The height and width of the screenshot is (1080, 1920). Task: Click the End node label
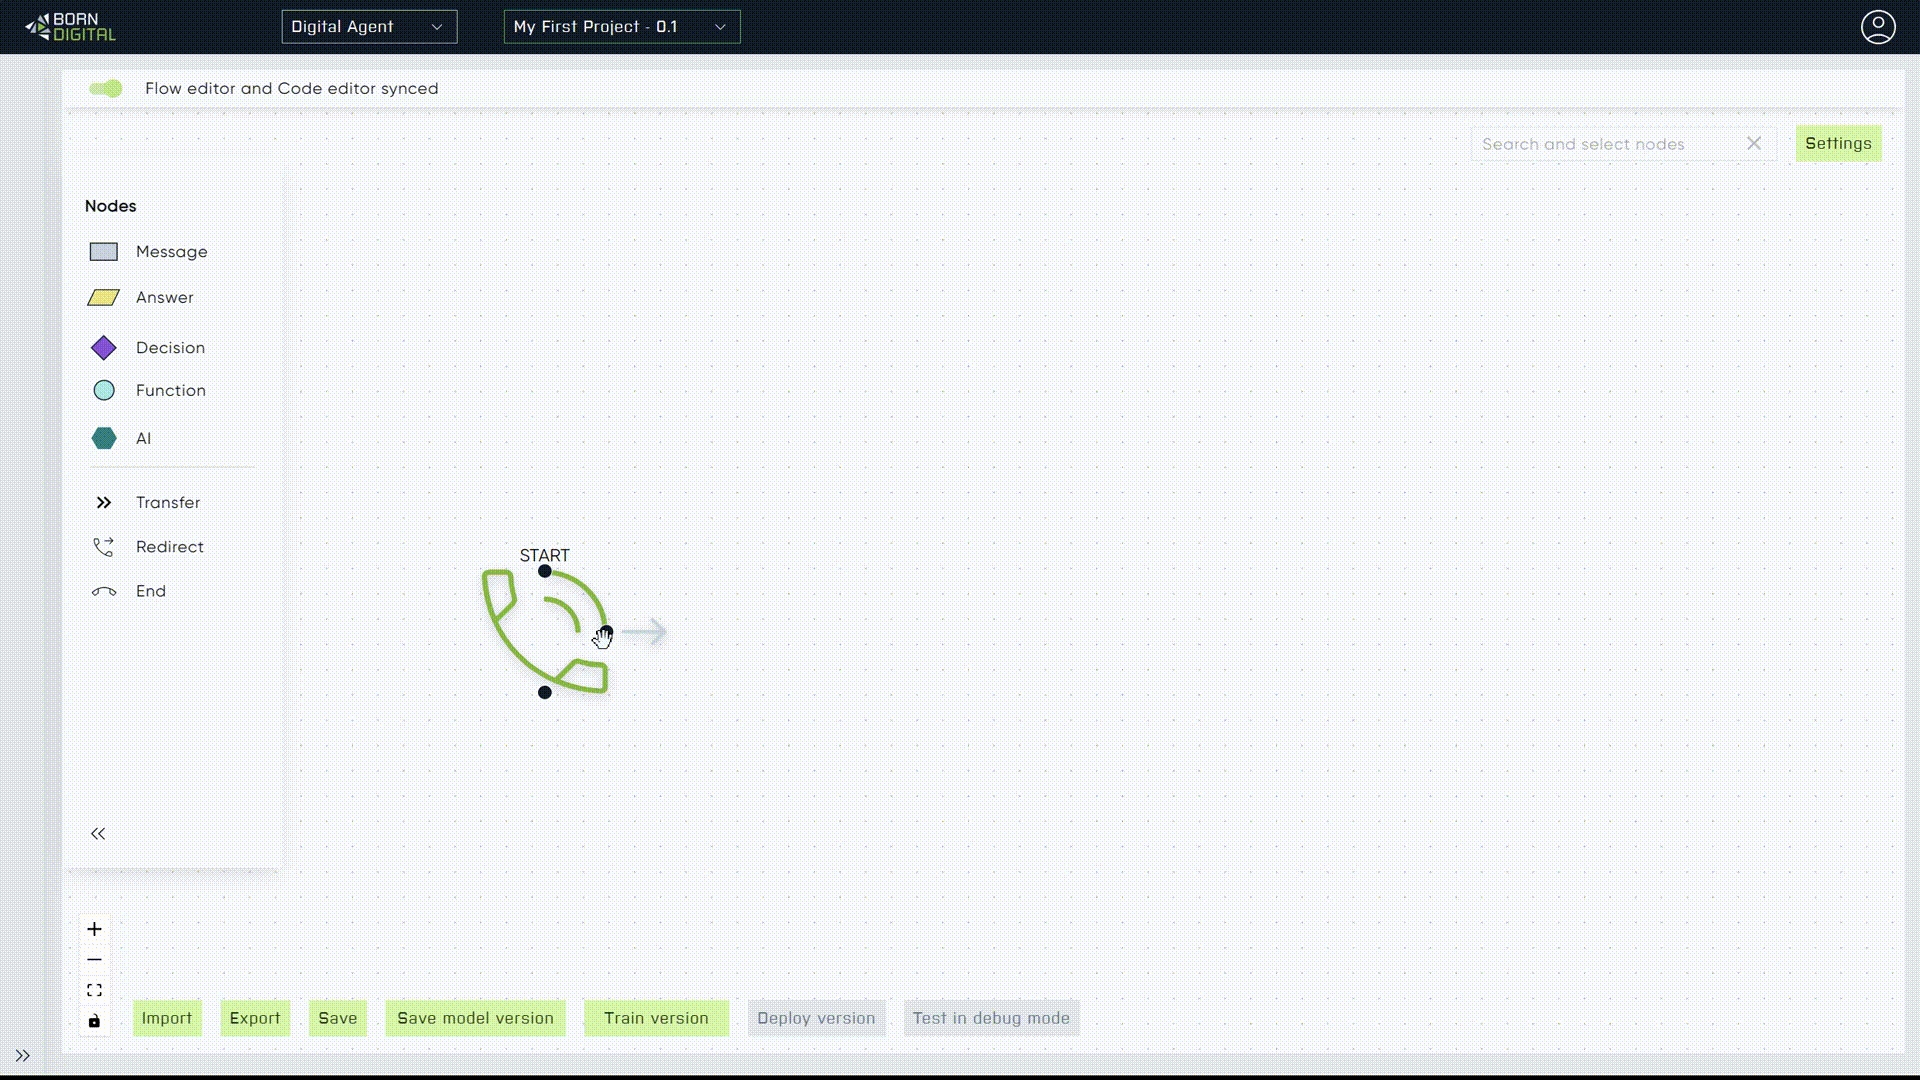pos(151,592)
